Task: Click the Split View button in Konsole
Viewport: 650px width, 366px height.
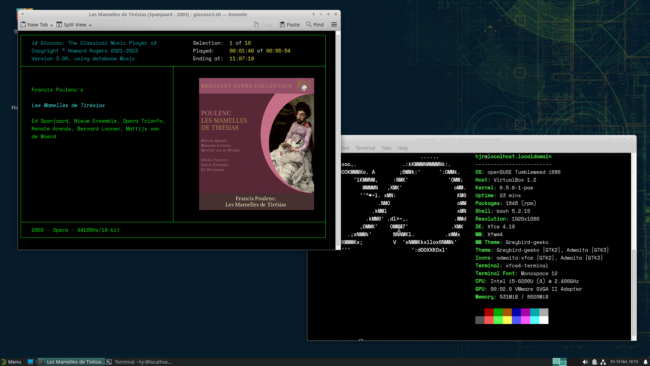Action: click(x=71, y=25)
